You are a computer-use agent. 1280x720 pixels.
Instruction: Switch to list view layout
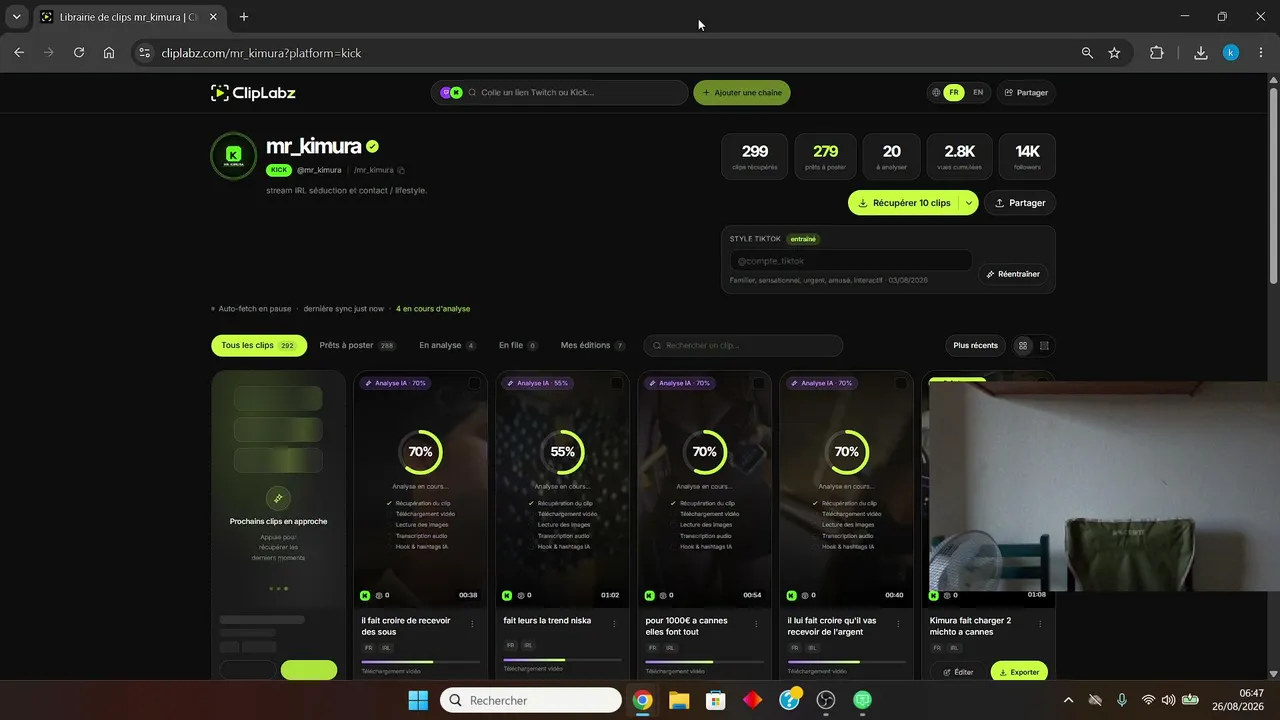coord(1044,346)
